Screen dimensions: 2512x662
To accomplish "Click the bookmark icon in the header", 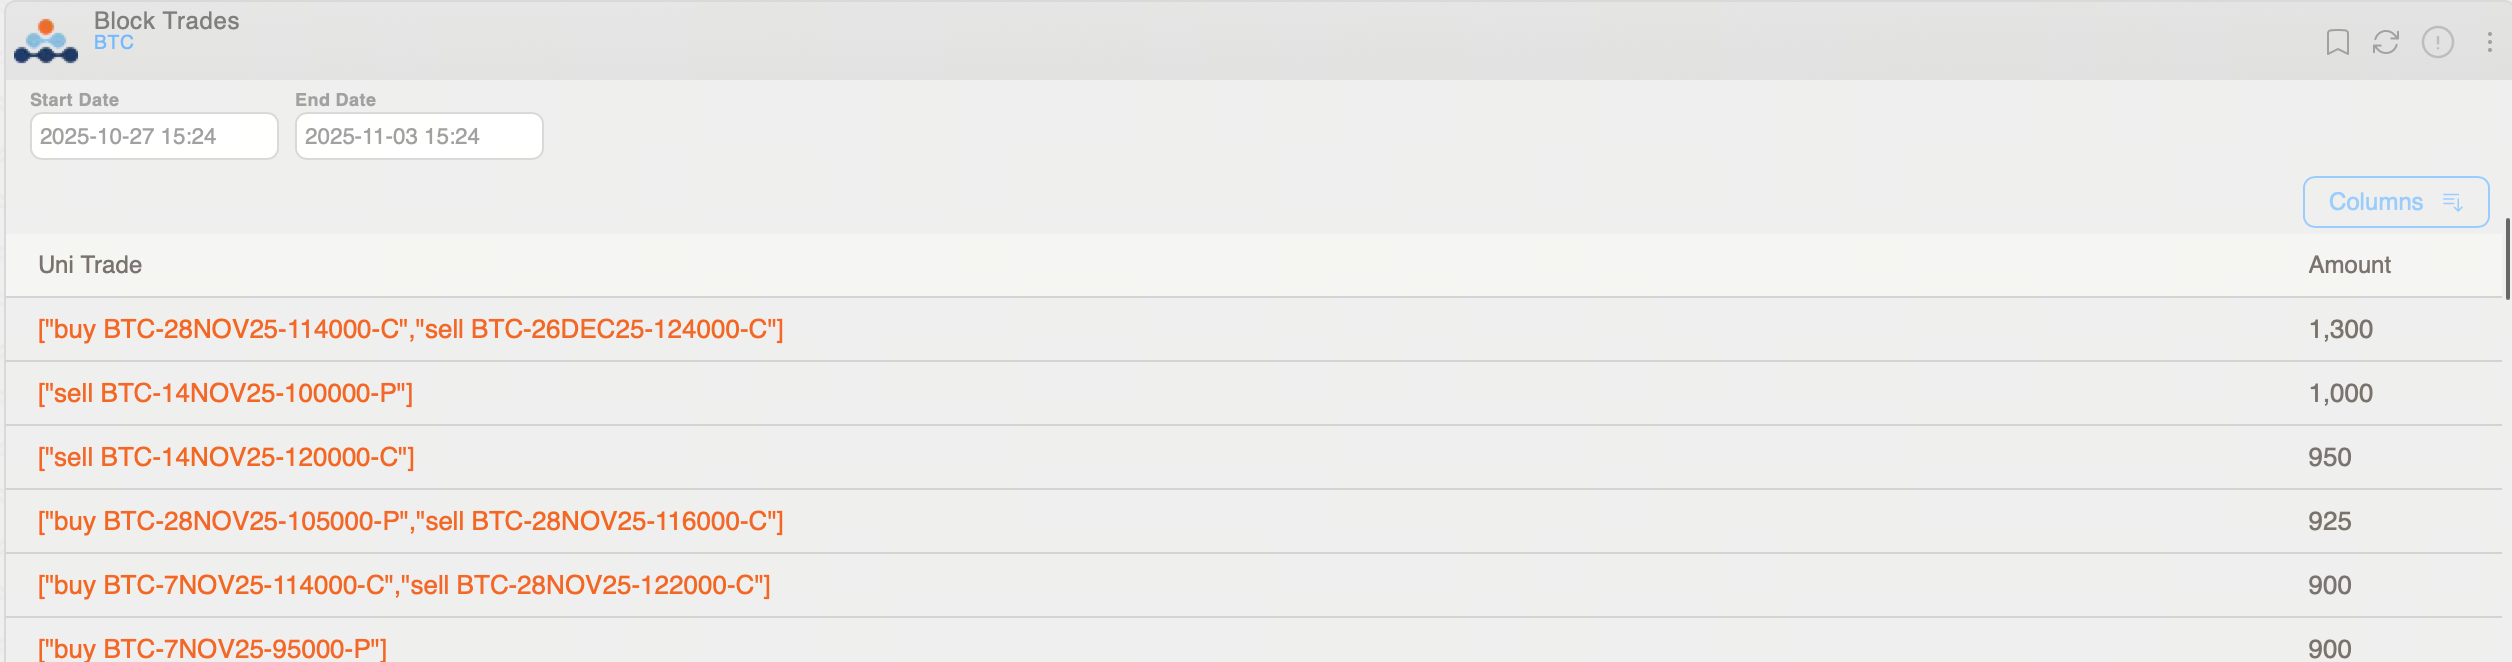I will click(2337, 42).
